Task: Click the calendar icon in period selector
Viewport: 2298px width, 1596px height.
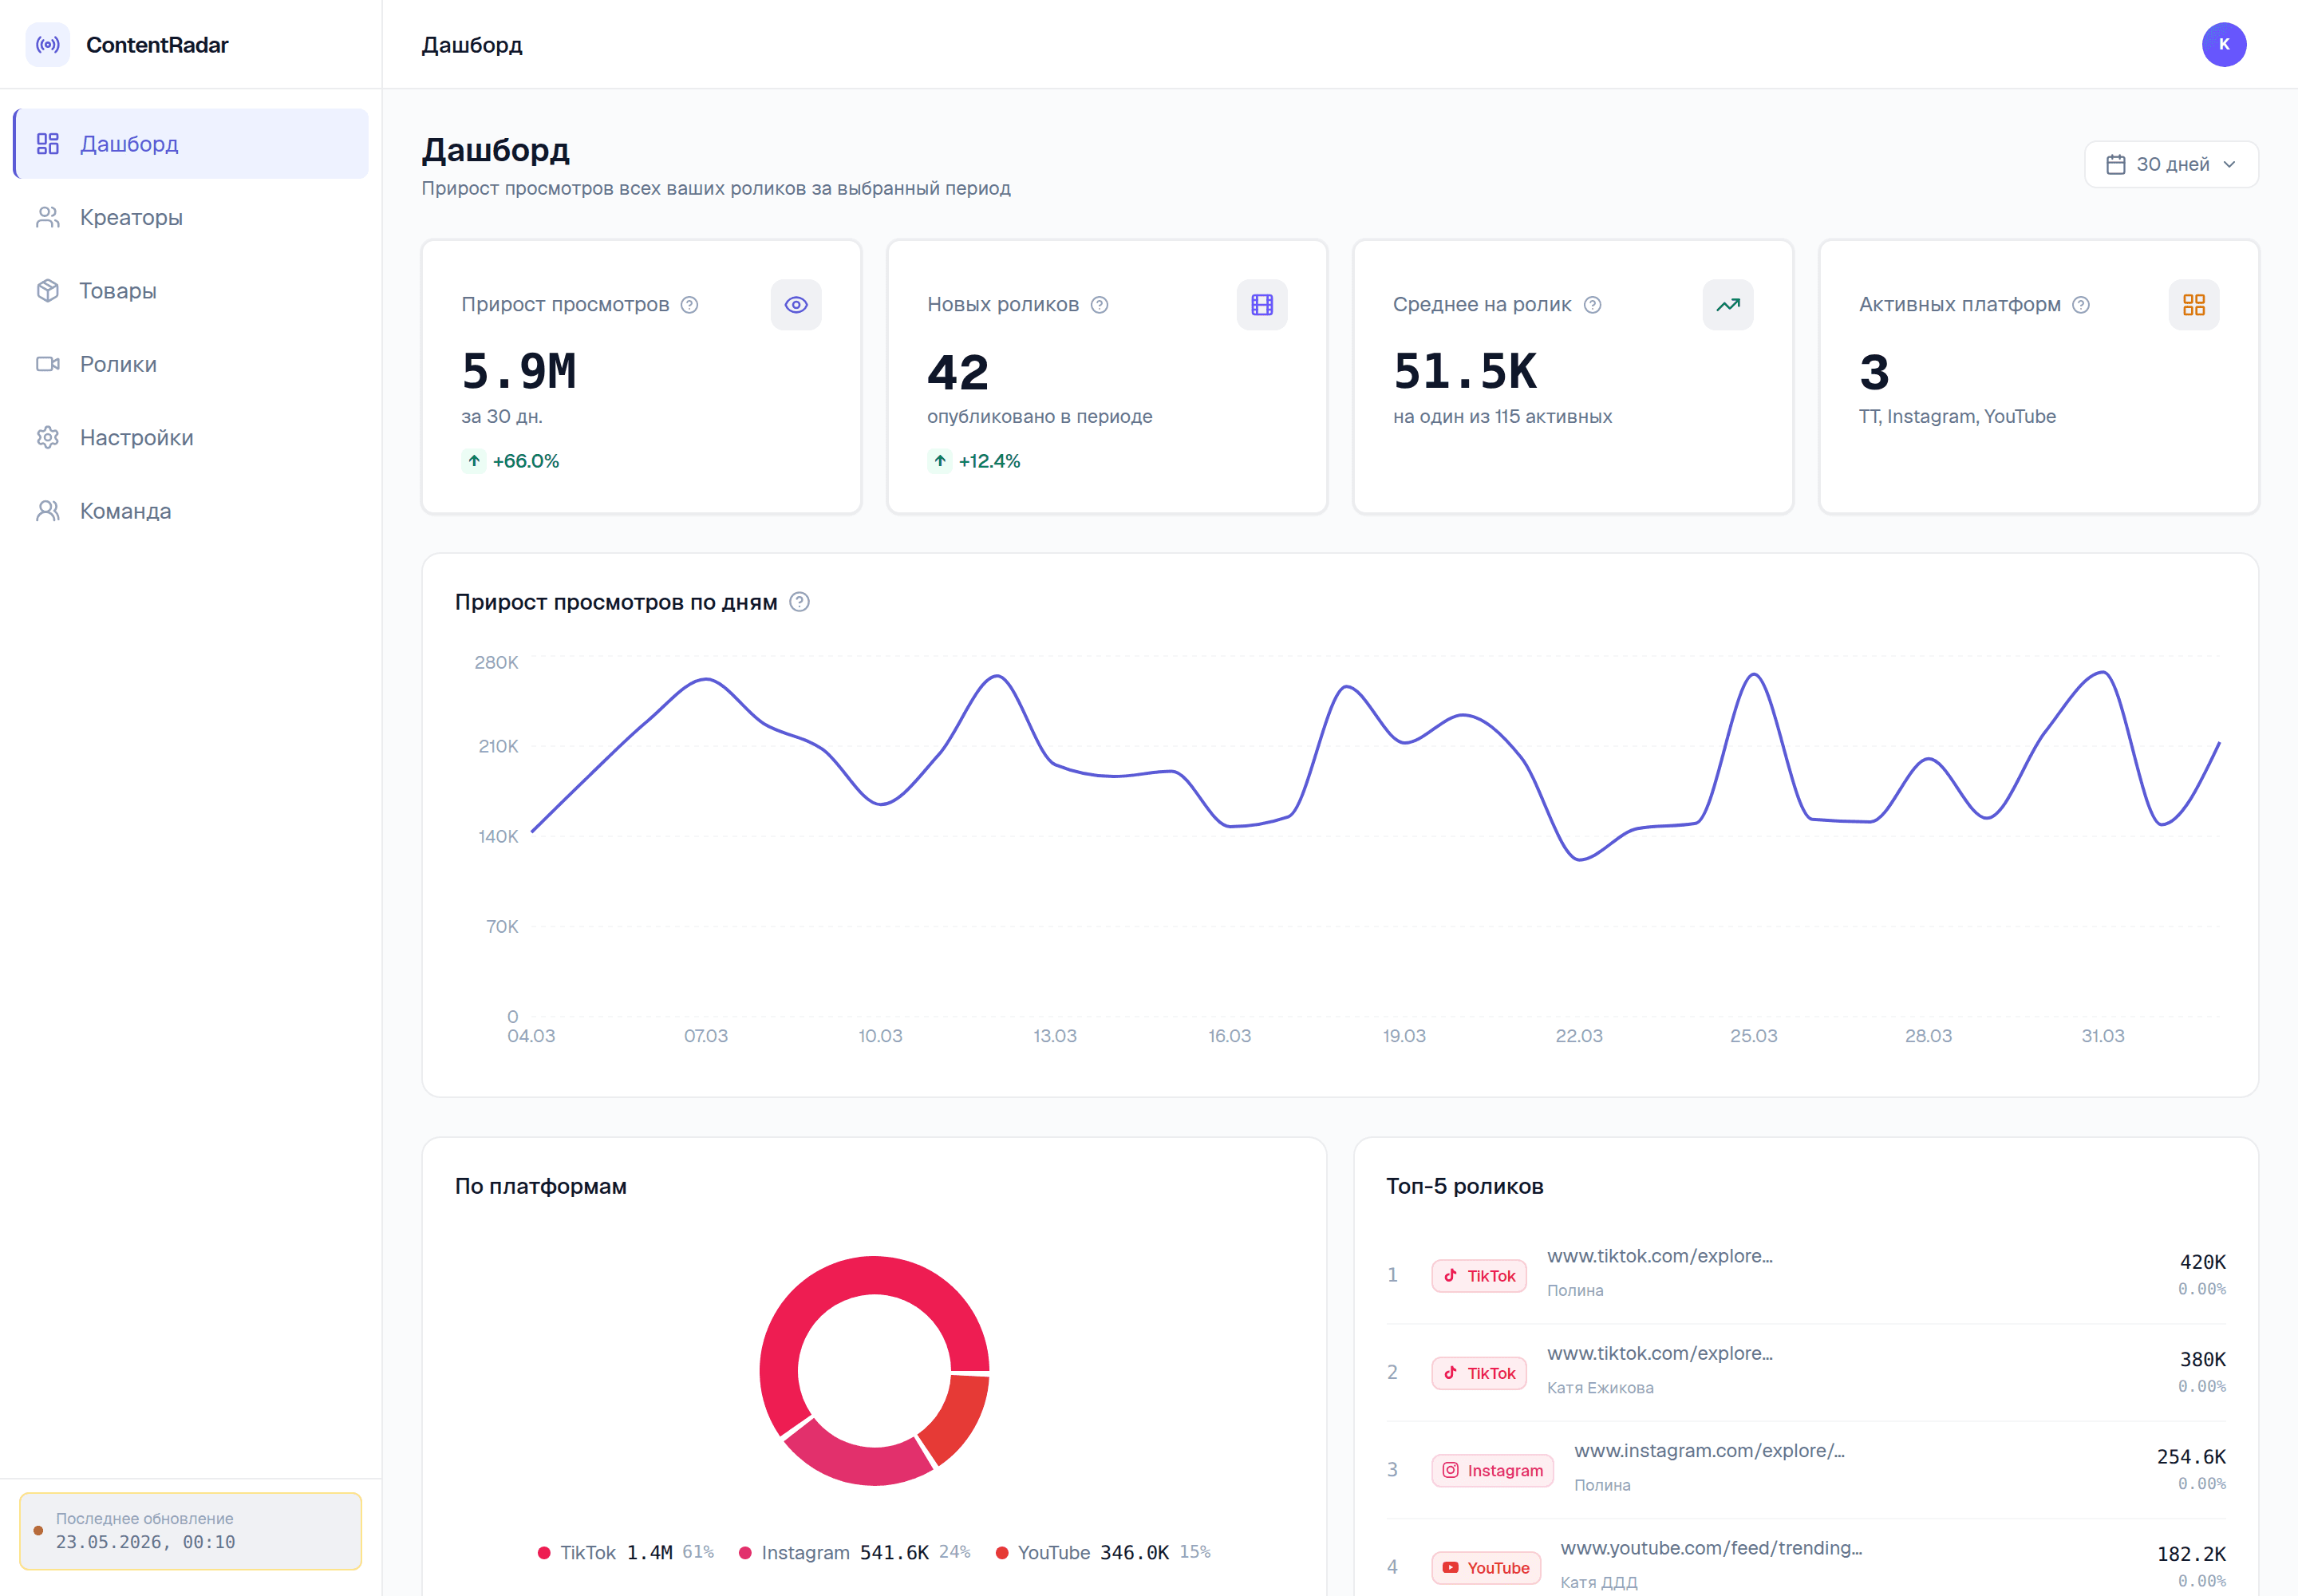Action: pos(2116,164)
